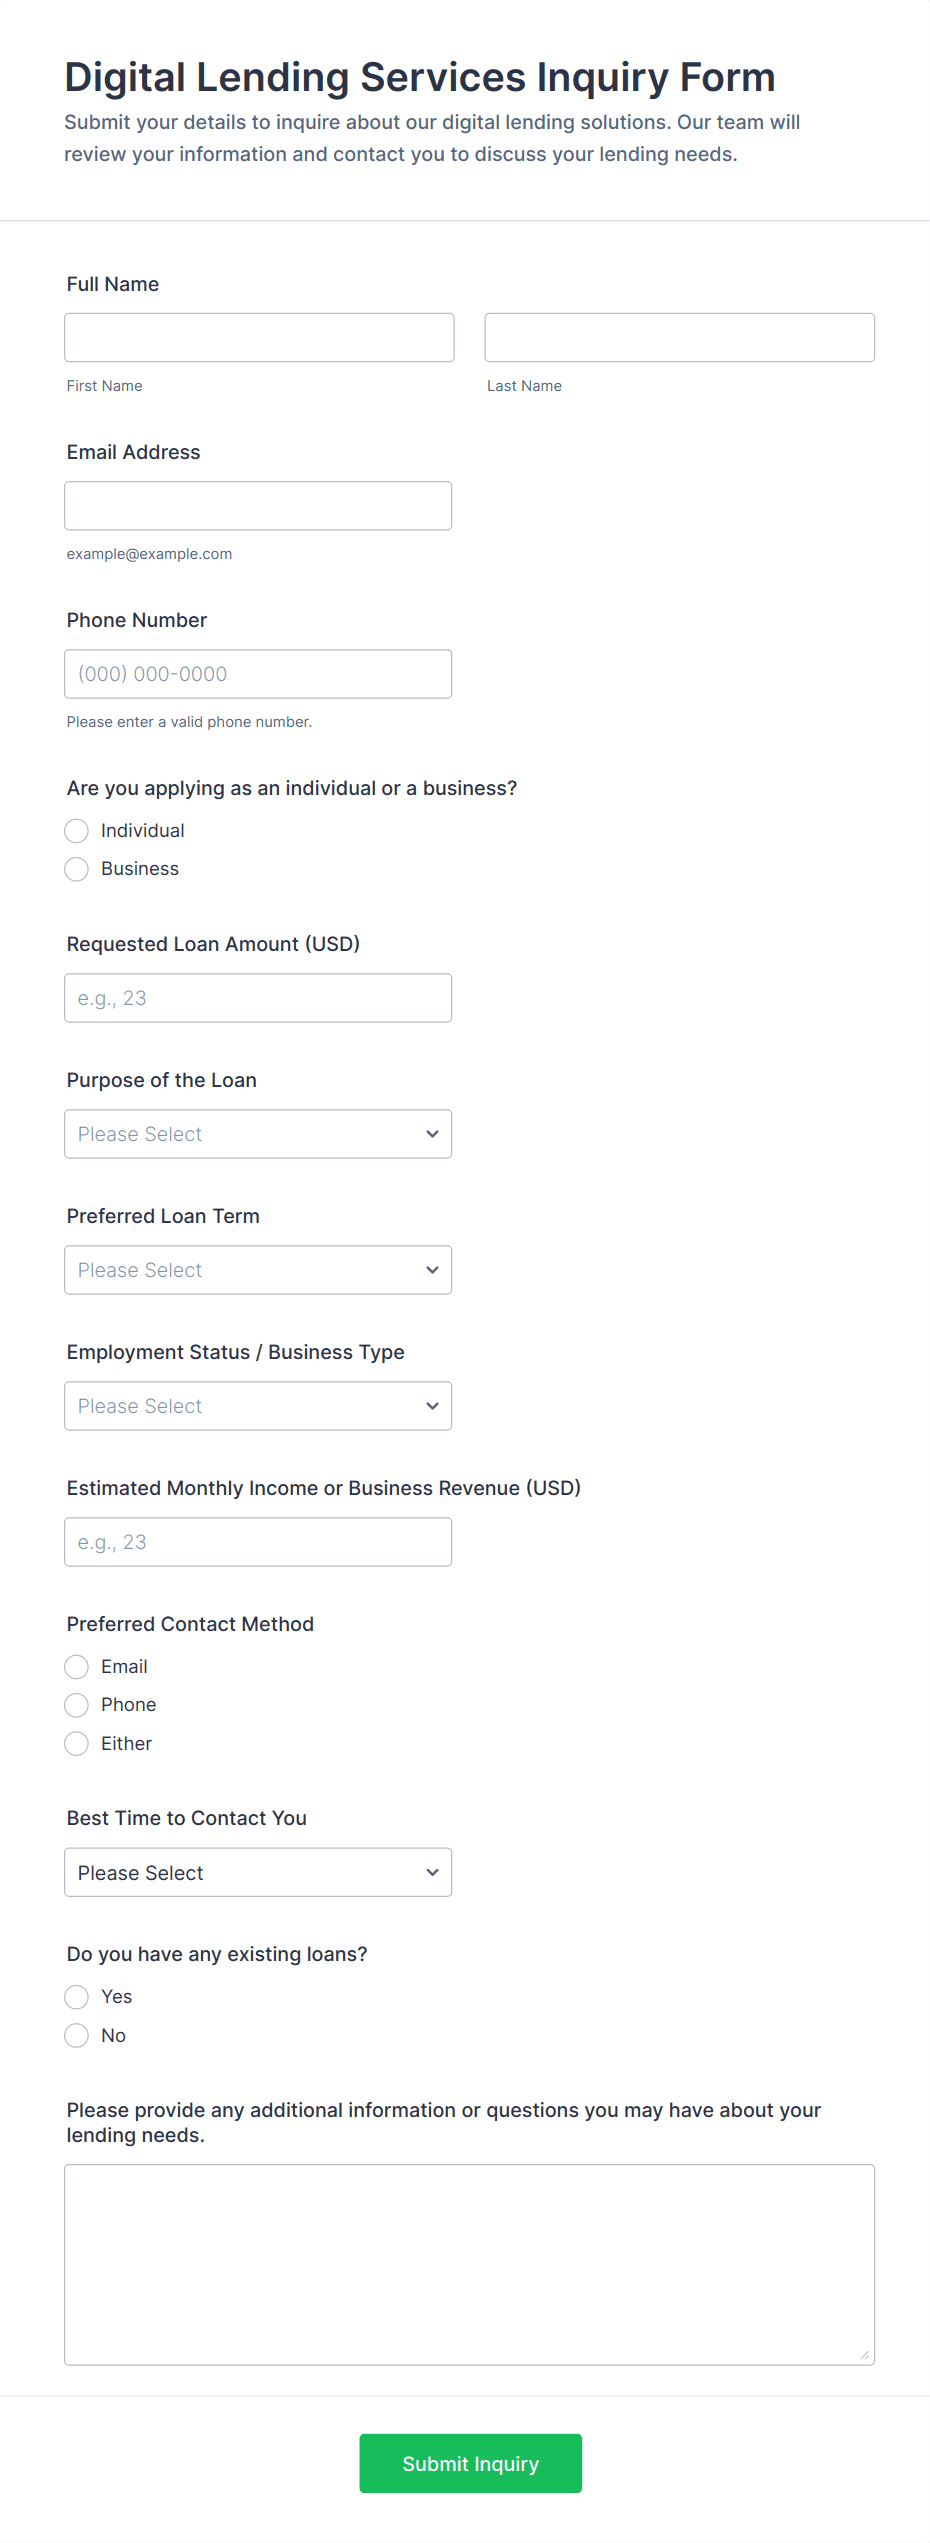Image resolution: width=930 pixels, height=2543 pixels.
Task: Select the Business radio option
Action: [77, 869]
